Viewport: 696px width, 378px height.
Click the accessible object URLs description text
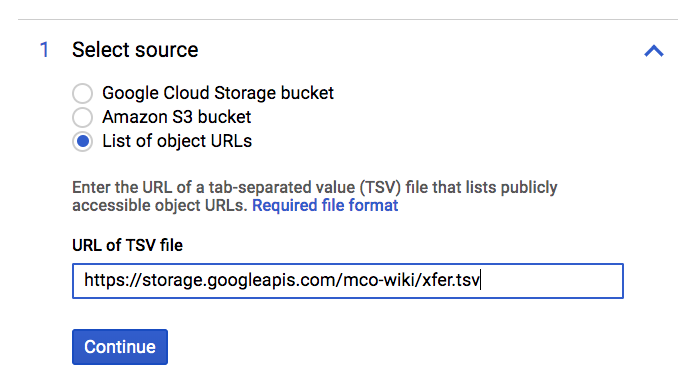coord(160,205)
